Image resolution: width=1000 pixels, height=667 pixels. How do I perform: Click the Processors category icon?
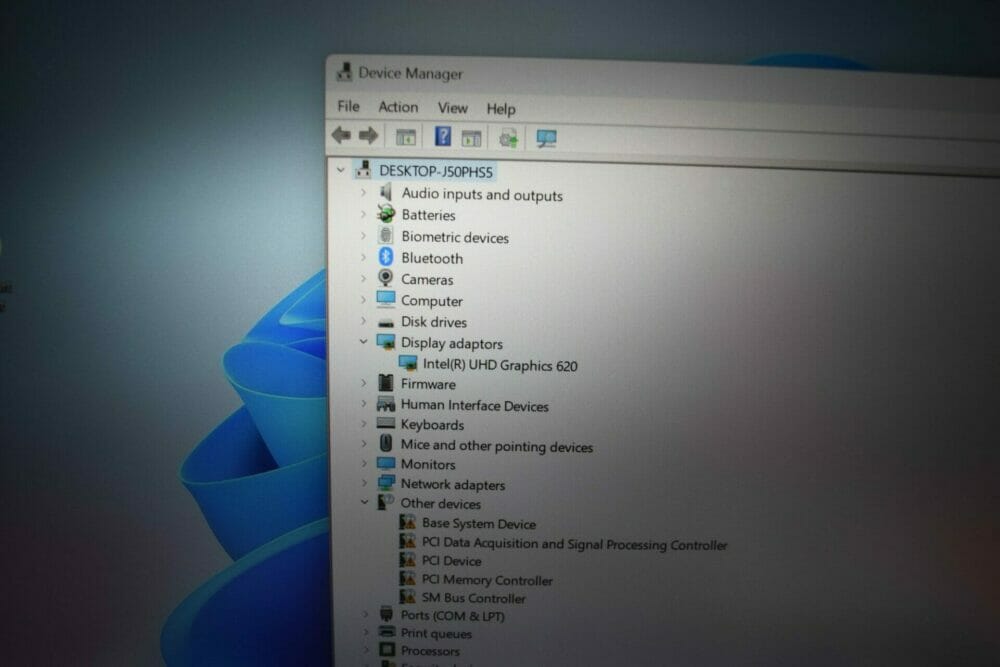387,650
